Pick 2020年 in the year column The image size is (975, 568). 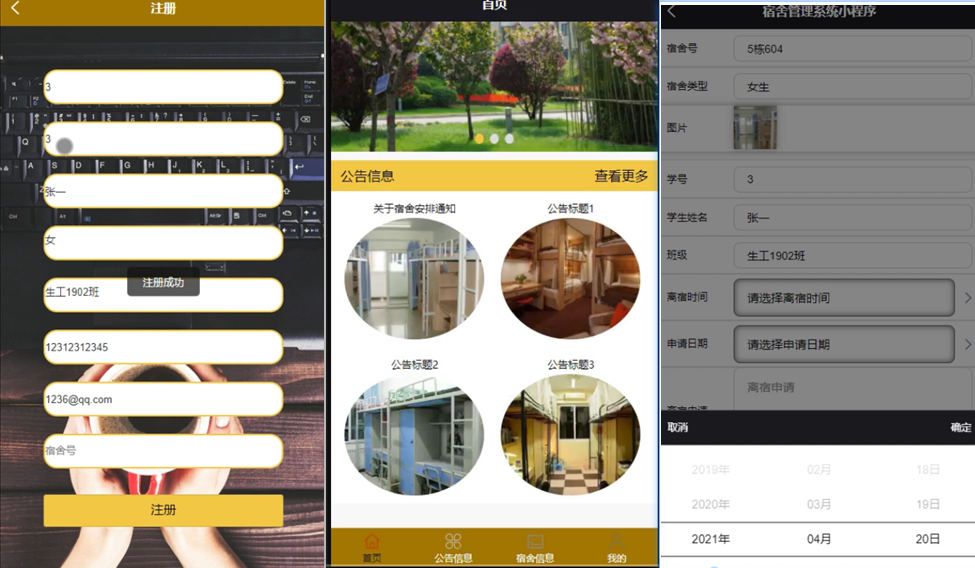pyautogui.click(x=710, y=504)
